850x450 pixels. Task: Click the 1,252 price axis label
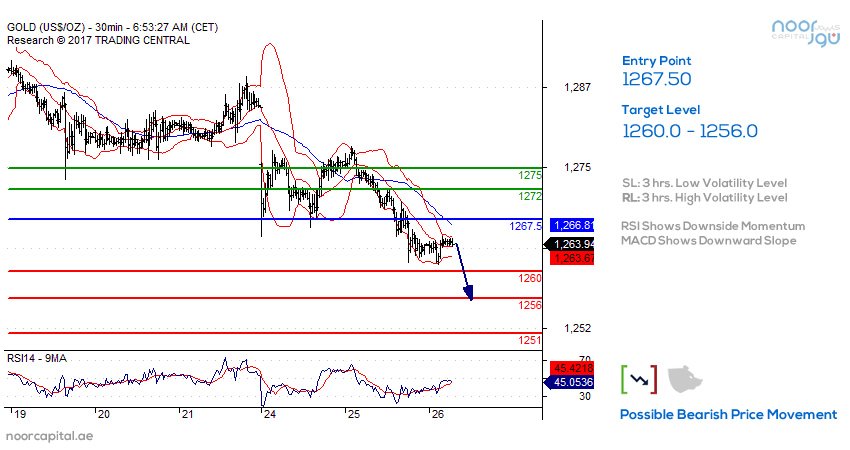(x=577, y=328)
